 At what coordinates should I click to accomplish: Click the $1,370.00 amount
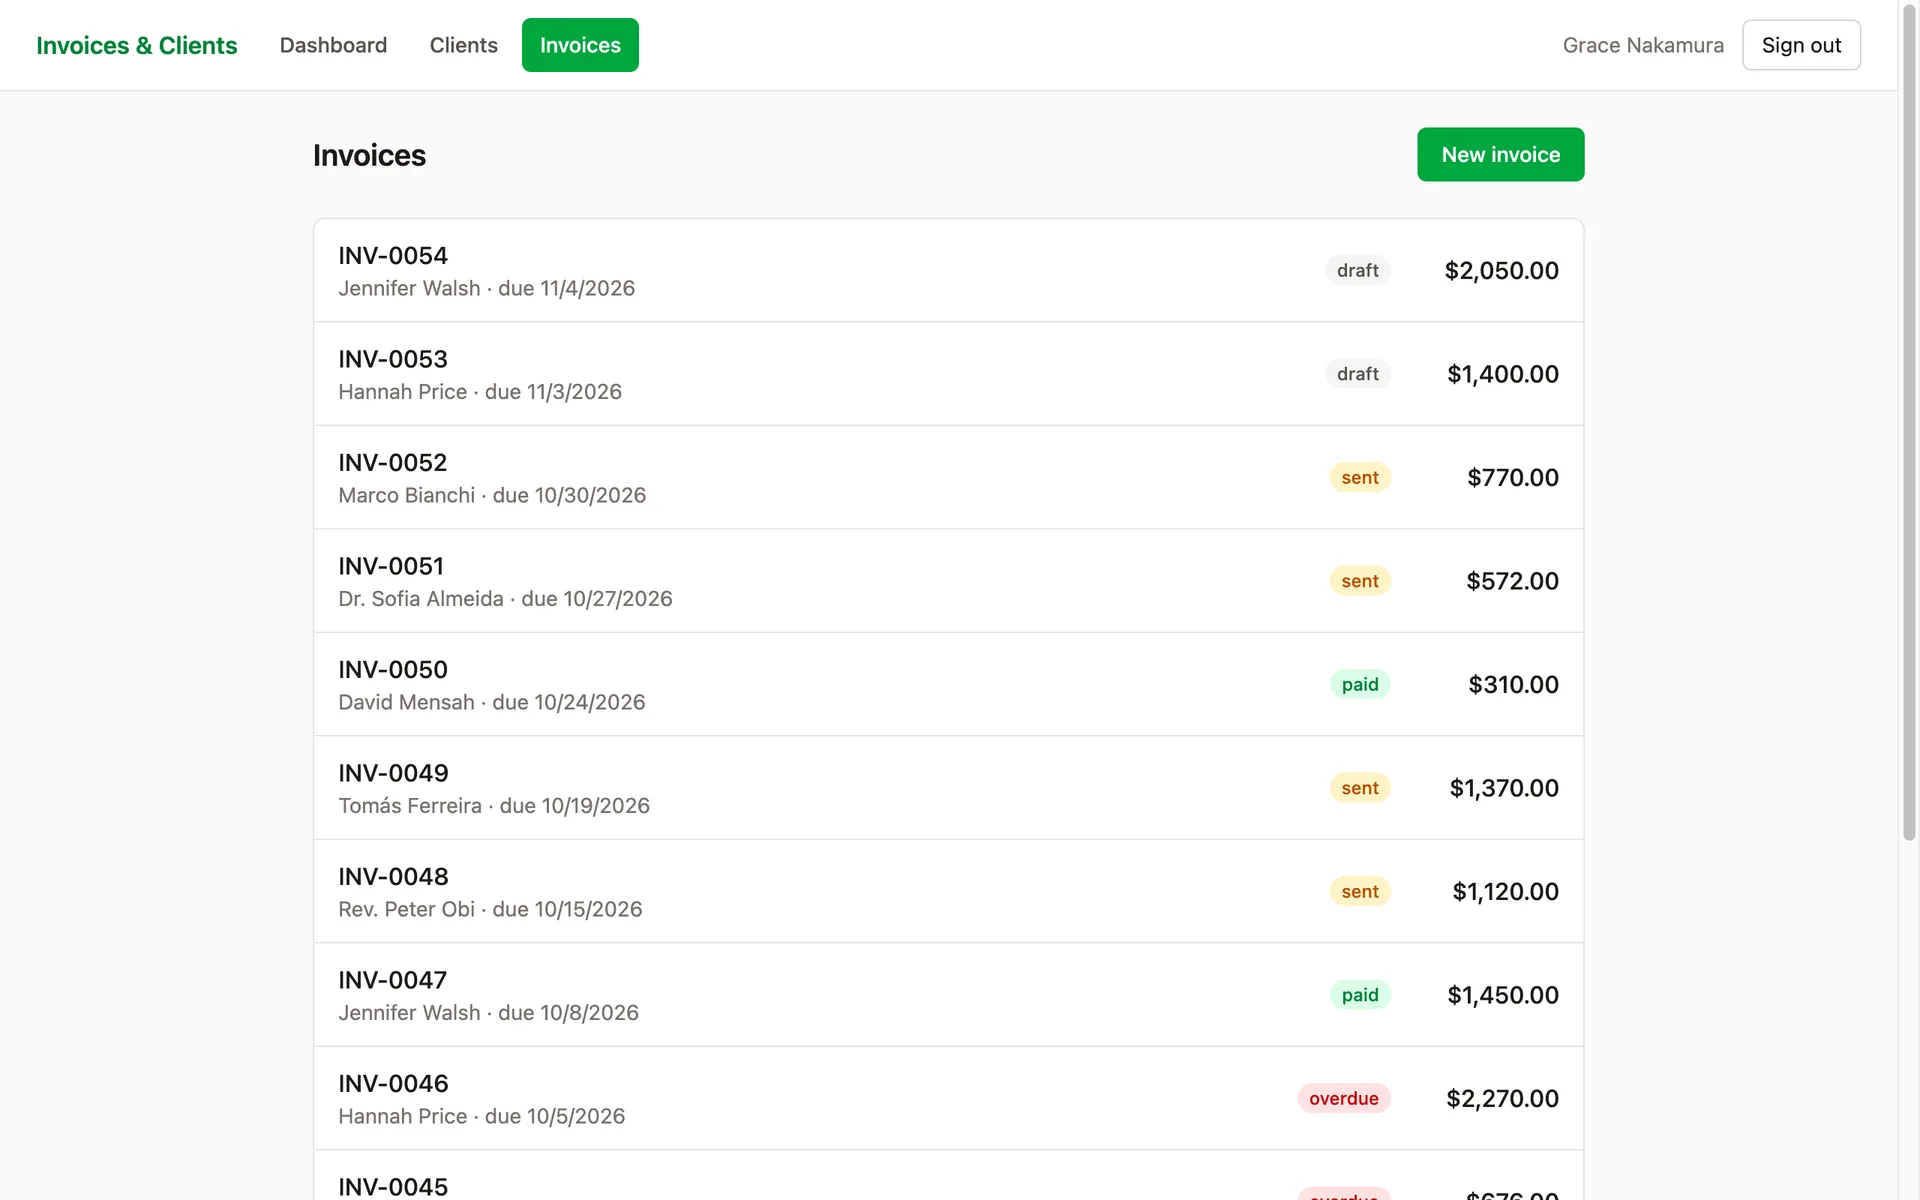pos(1504,788)
